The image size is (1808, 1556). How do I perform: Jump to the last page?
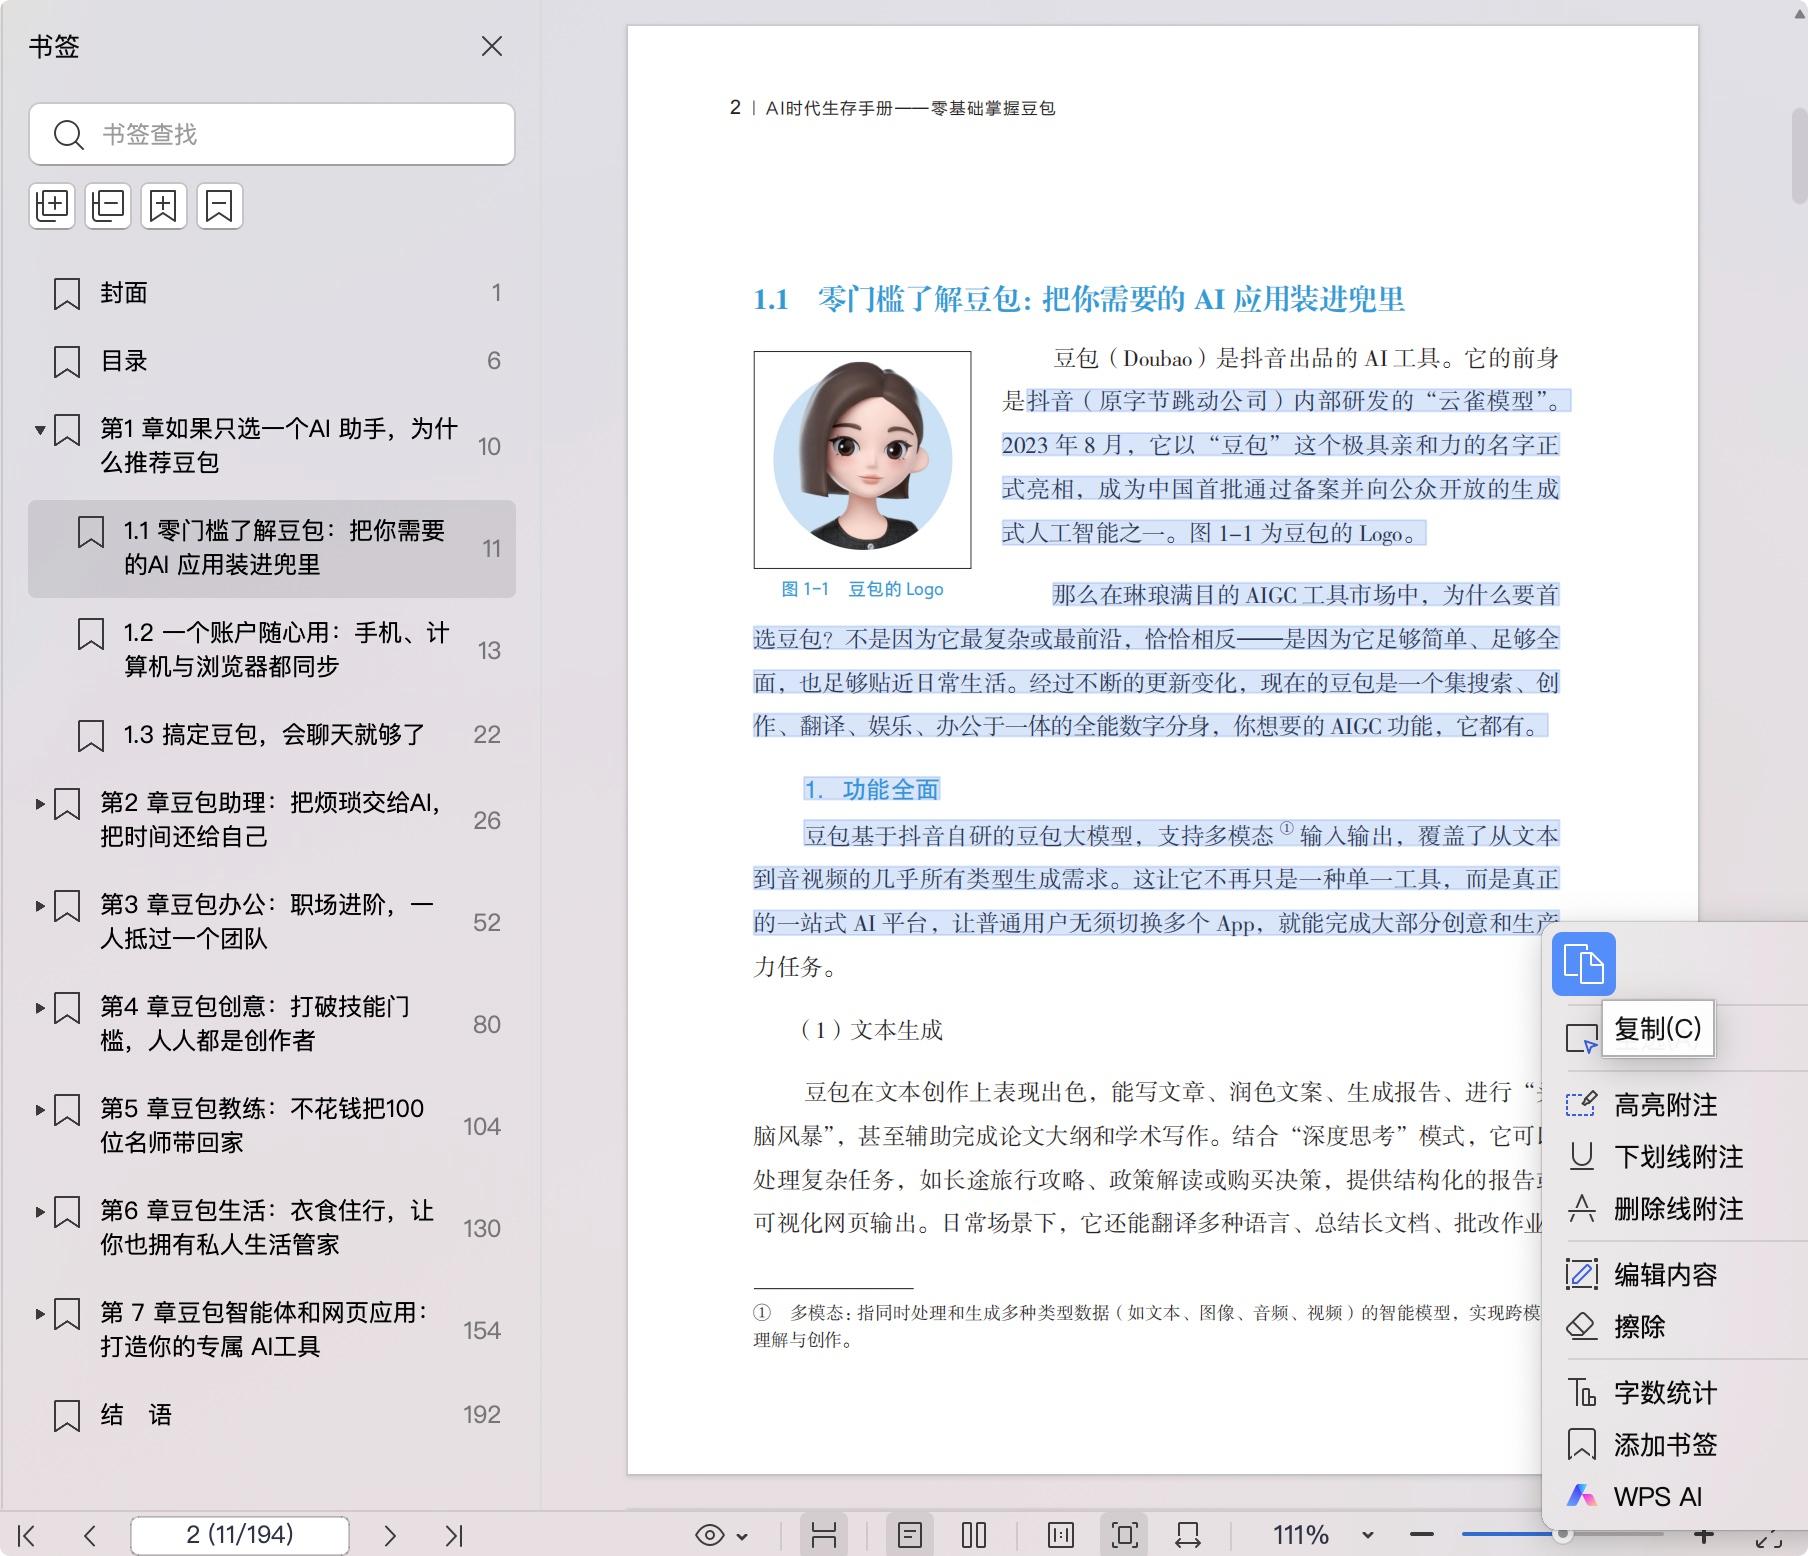(454, 1535)
